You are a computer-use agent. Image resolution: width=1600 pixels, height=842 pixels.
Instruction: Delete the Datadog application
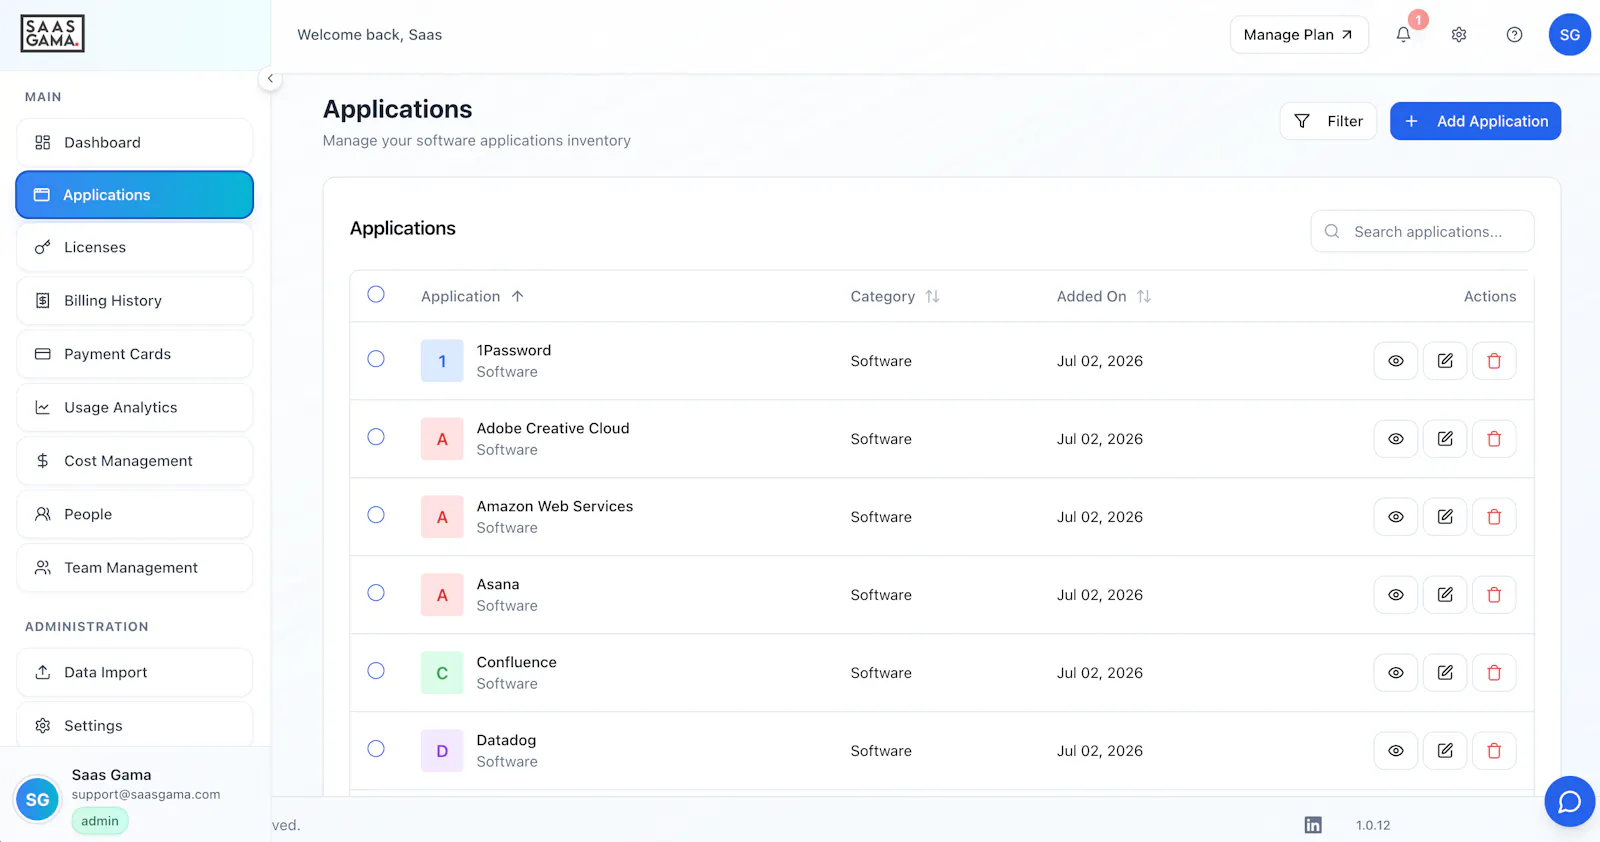(x=1494, y=751)
